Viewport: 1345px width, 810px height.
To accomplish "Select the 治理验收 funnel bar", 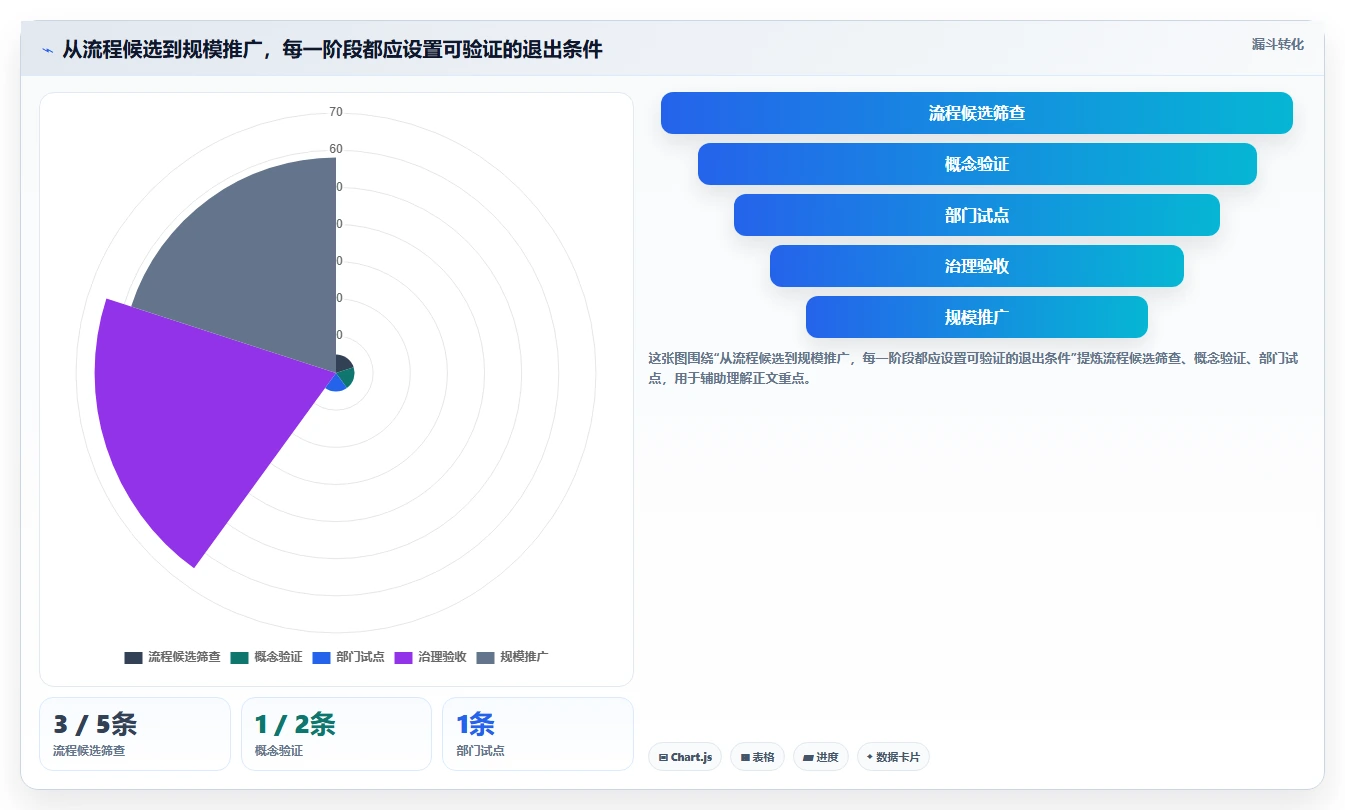I will click(977, 266).
